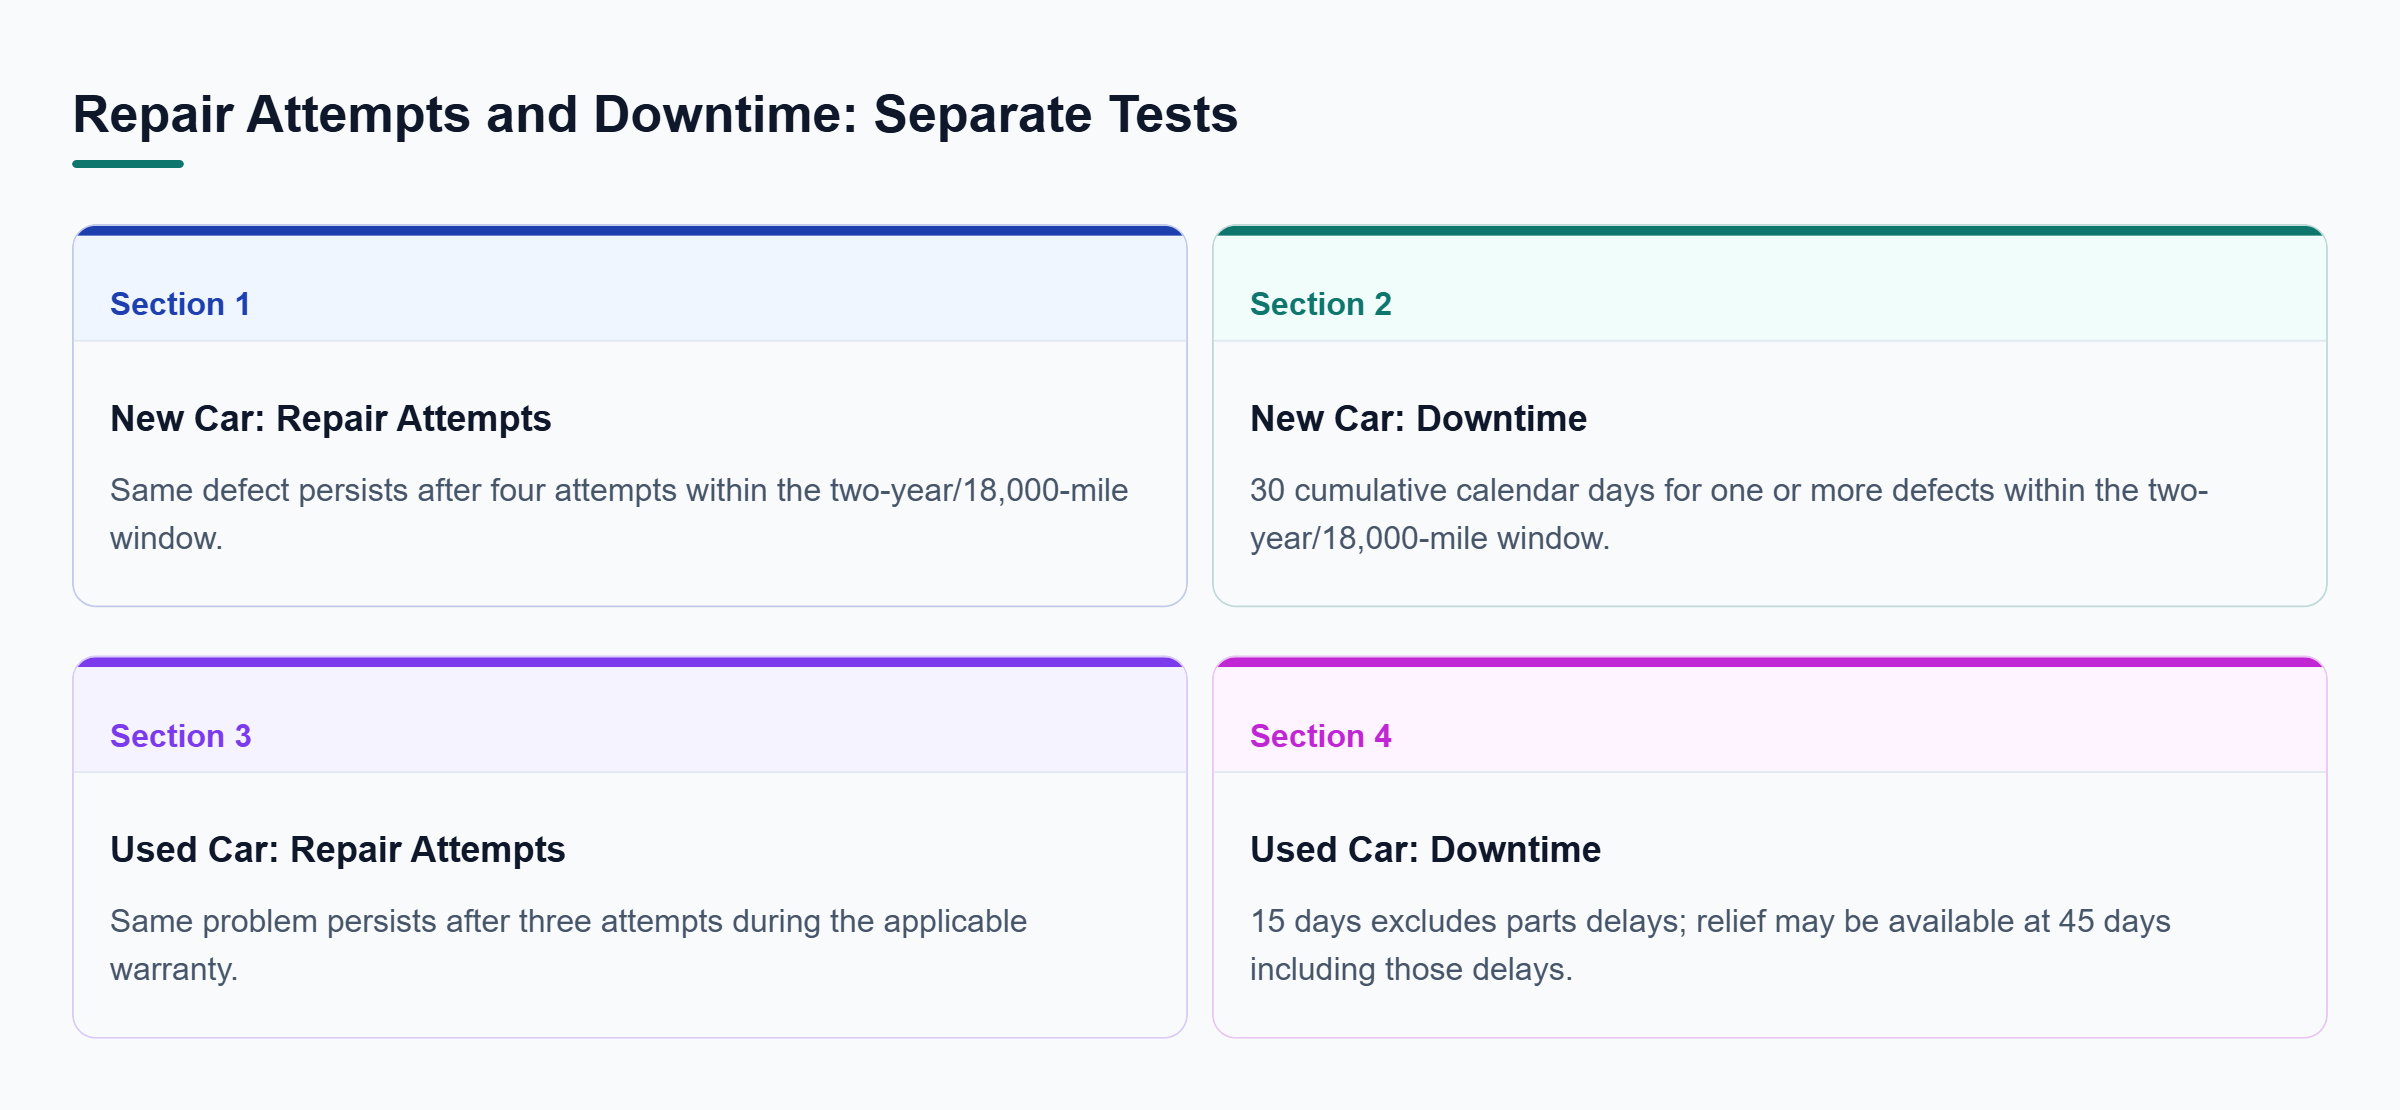The image size is (2400, 1110).
Task: Click the 'Repair Attempts and Downtime: Separate Tests' heading
Action: (x=655, y=114)
